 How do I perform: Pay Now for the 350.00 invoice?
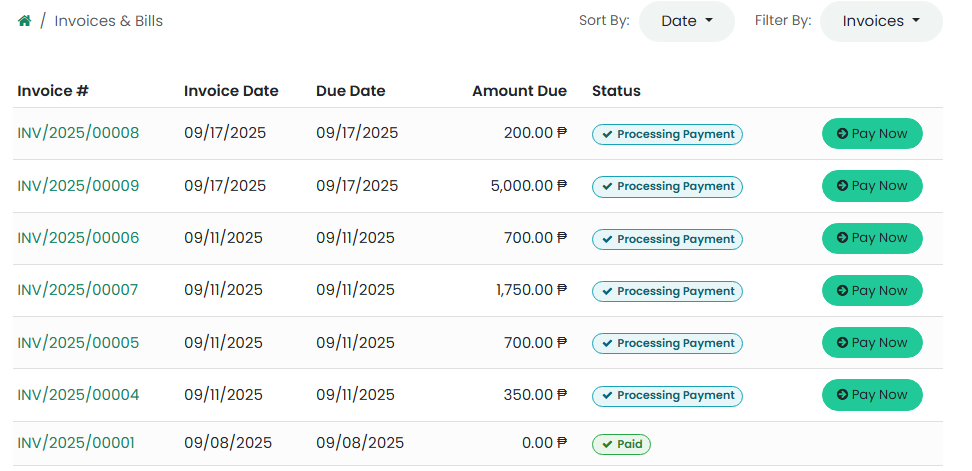point(871,395)
